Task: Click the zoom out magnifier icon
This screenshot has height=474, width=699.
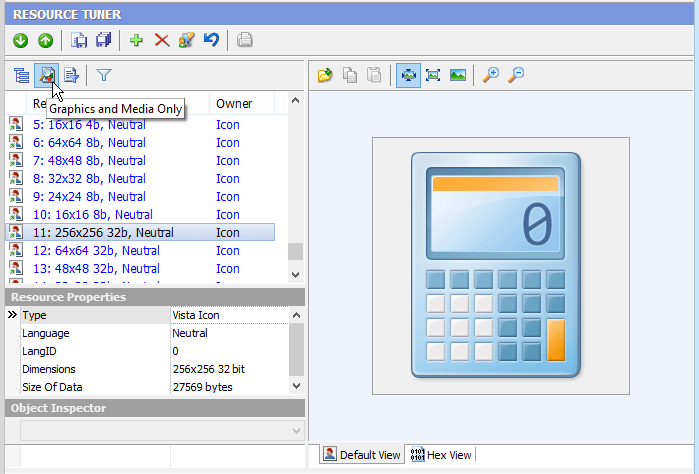Action: (x=516, y=75)
